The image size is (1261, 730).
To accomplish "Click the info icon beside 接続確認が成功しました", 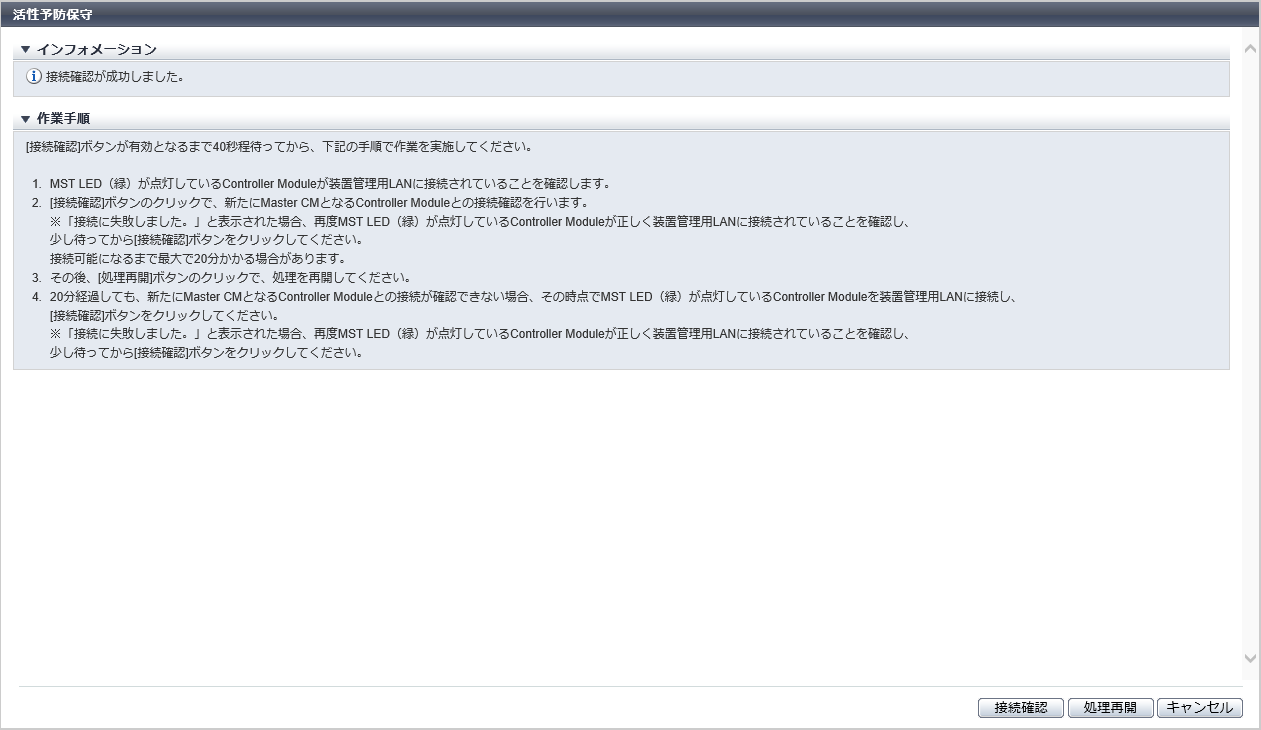I will tap(34, 77).
